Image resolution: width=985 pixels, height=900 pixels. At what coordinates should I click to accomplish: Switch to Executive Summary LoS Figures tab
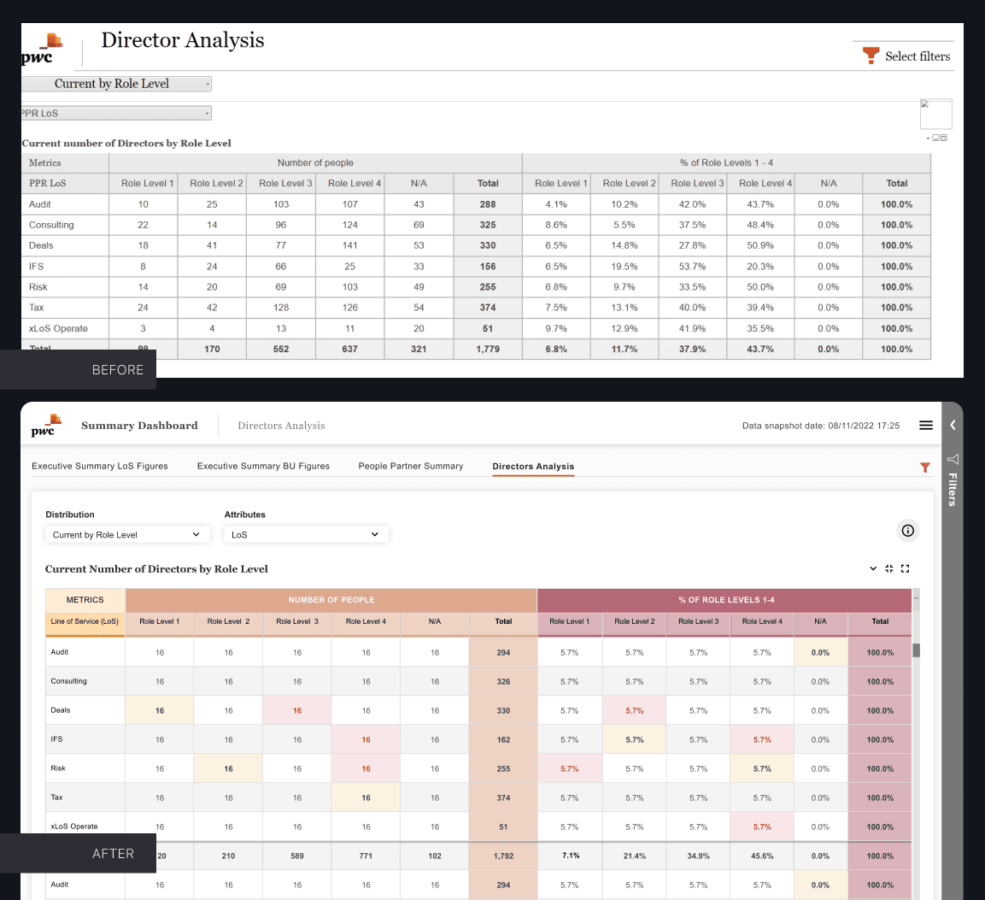100,466
